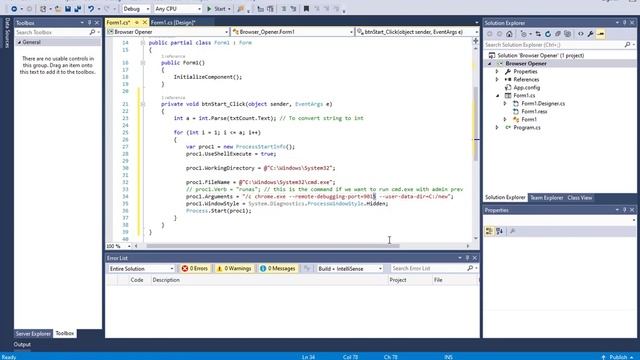
Task: Close the Form1.cs tab
Action: [x=144, y=22]
